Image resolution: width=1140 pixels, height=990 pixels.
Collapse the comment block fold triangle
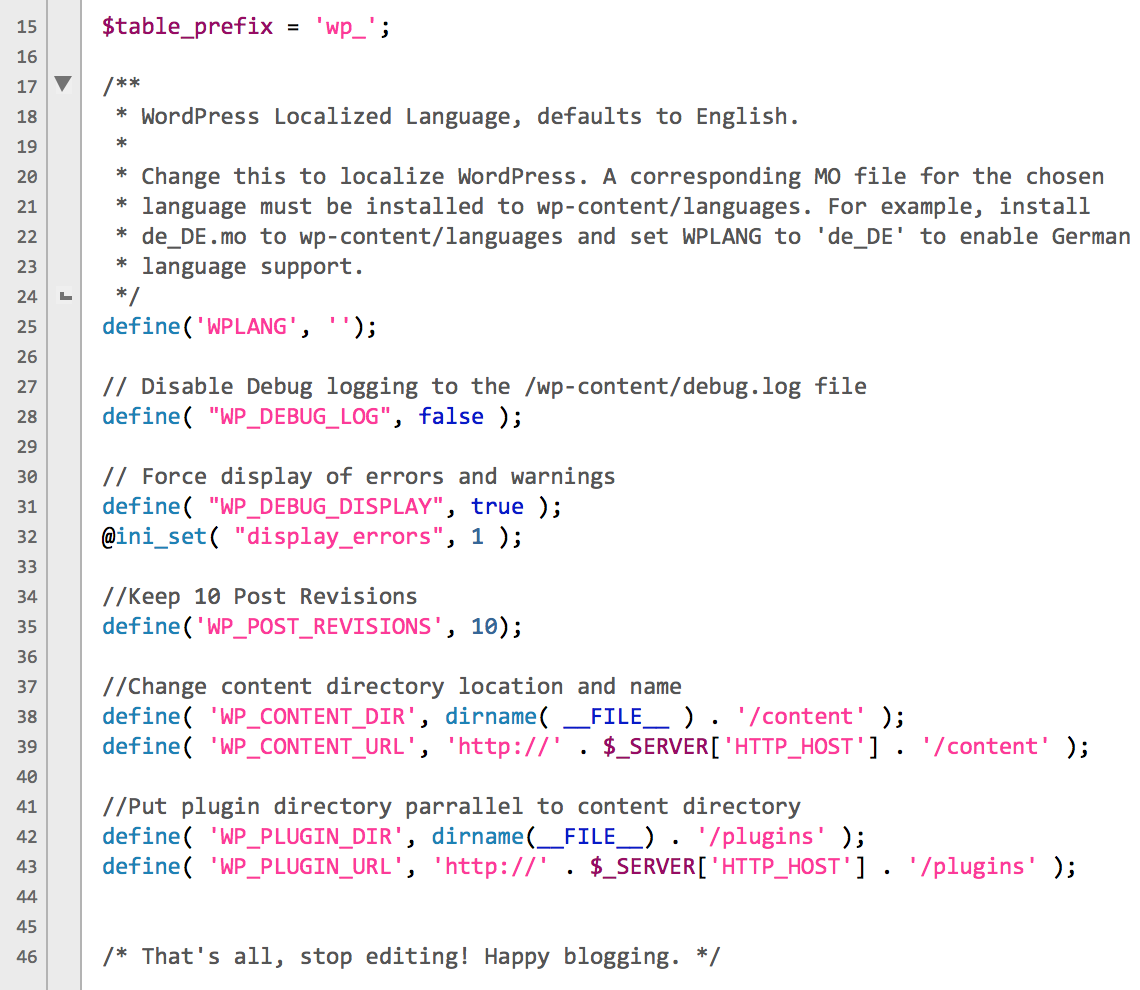[63, 84]
